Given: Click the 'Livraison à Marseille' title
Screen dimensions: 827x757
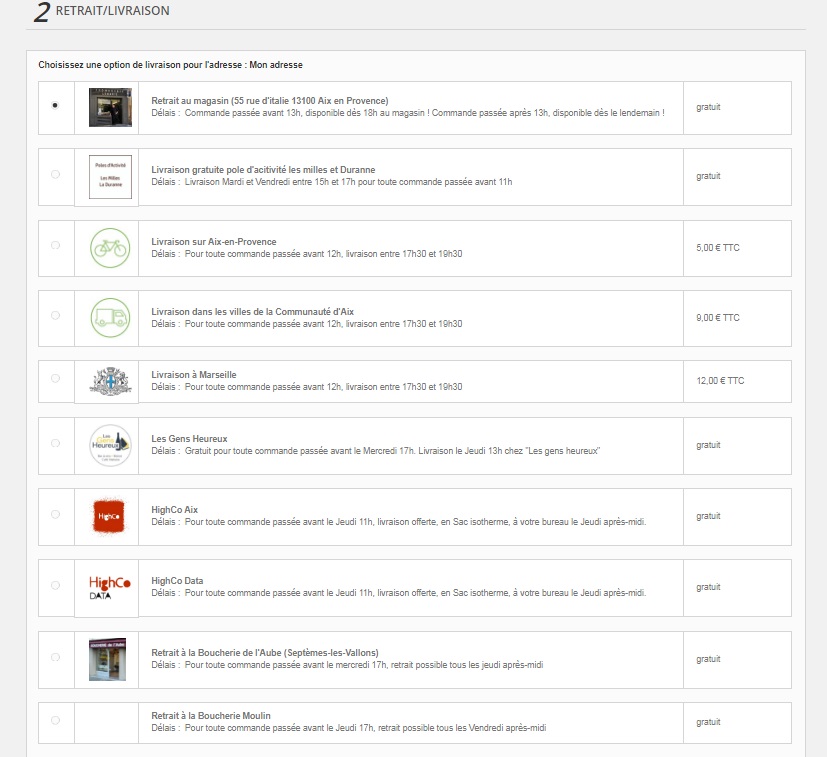Looking at the screenshot, I should [194, 375].
